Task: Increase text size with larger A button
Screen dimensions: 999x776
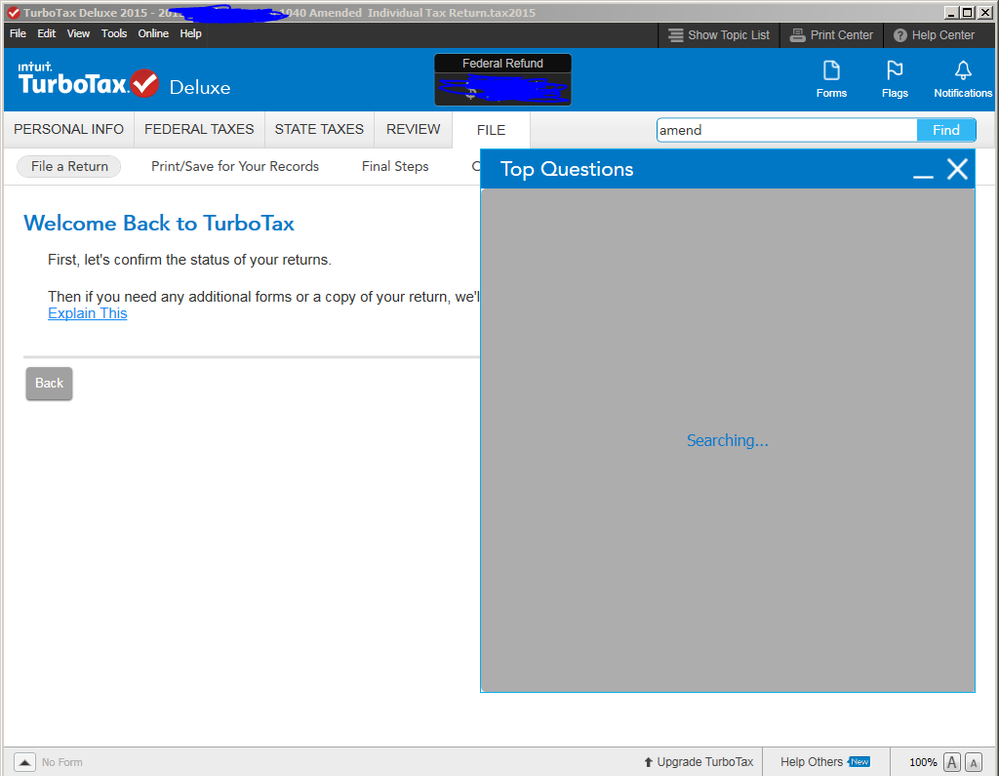Action: tap(952, 762)
